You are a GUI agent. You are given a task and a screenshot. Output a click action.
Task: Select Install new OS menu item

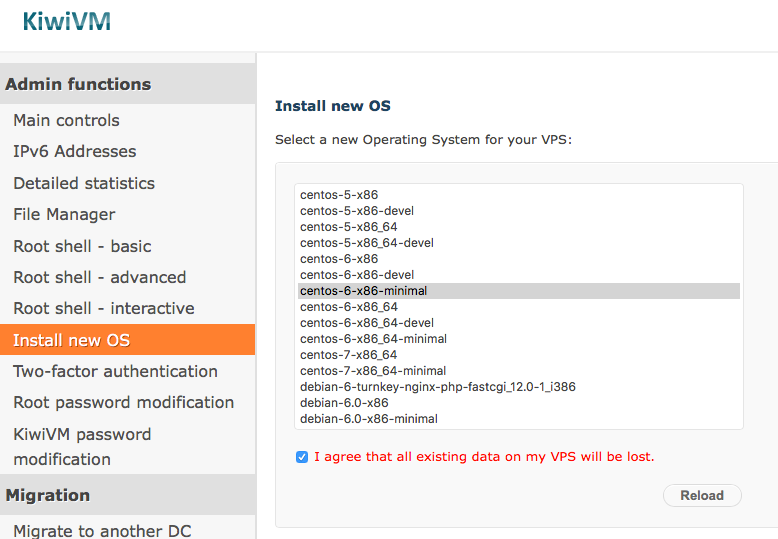tap(128, 340)
